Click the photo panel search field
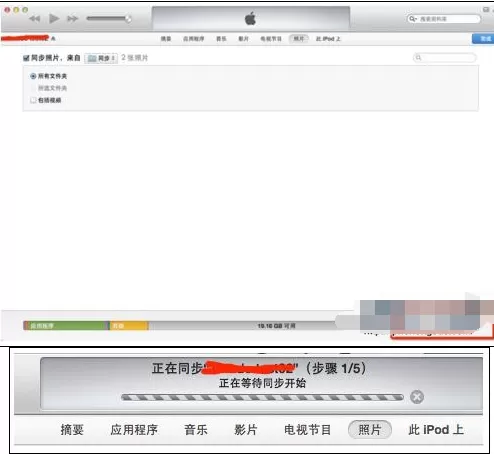 pos(445,58)
